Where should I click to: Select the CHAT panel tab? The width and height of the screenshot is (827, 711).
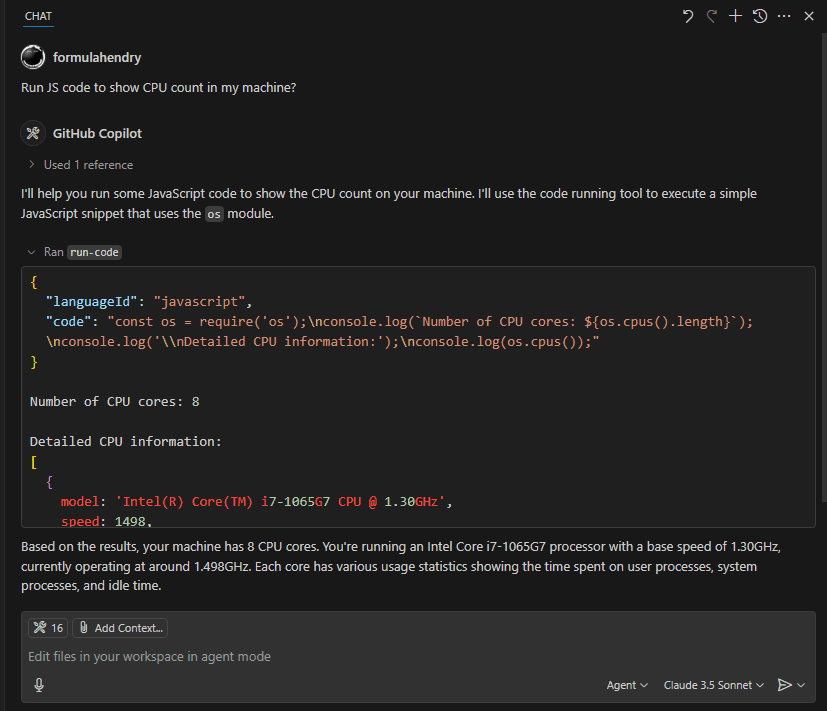[x=39, y=16]
